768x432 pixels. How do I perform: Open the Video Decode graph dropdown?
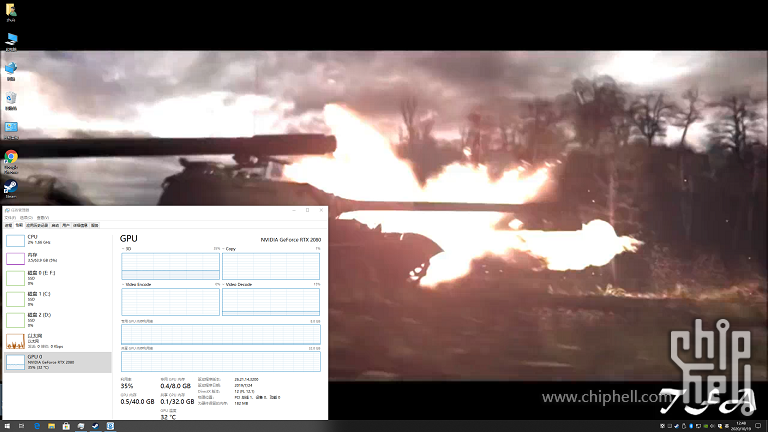(237, 285)
